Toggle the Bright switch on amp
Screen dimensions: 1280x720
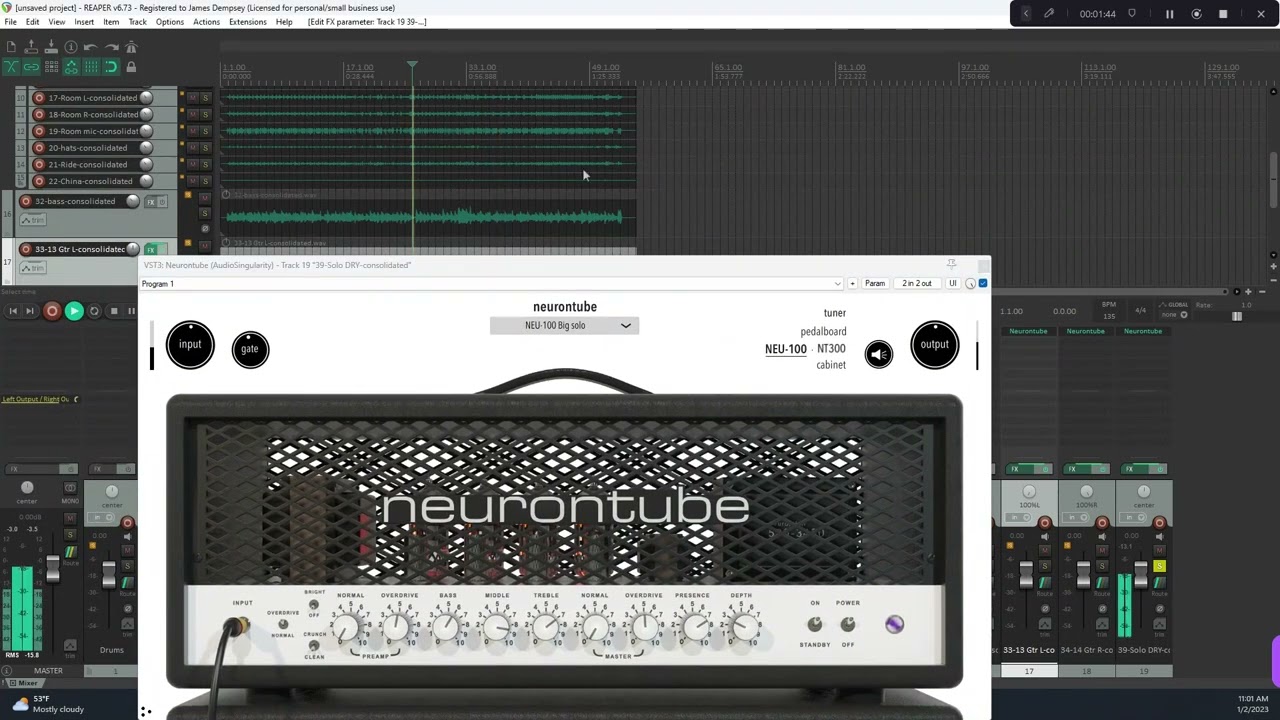click(313, 606)
